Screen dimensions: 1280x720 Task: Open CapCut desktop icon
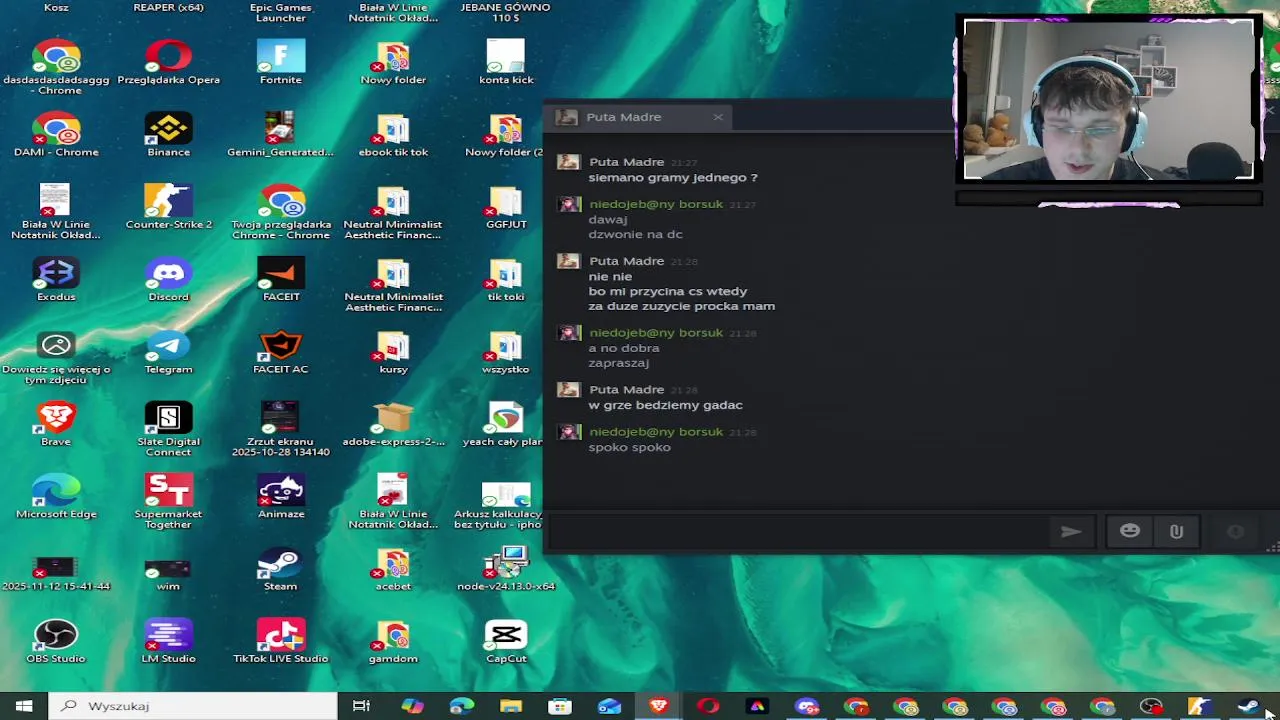click(506, 641)
